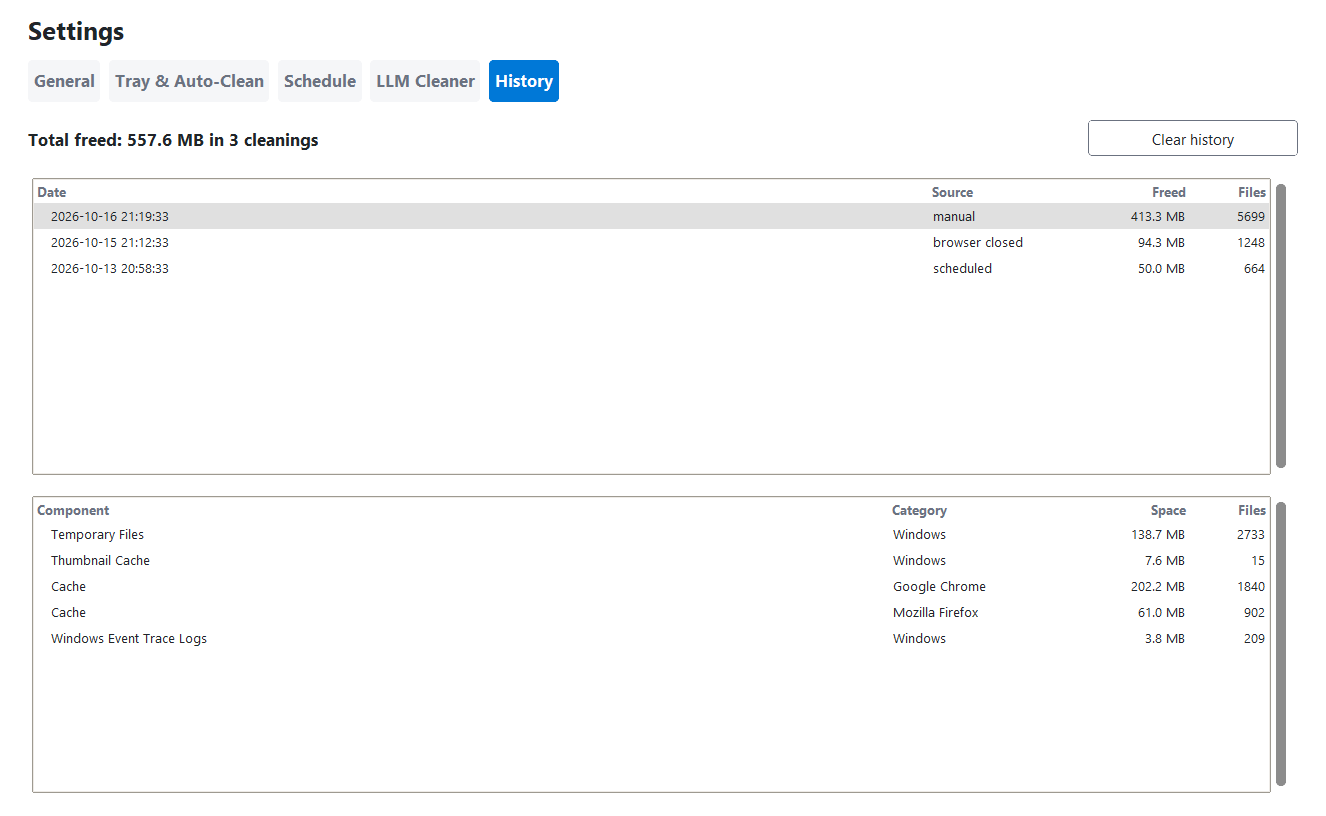Switch to the LLM Cleaner tab
Image resolution: width=1326 pixels, height=816 pixels.
(425, 81)
